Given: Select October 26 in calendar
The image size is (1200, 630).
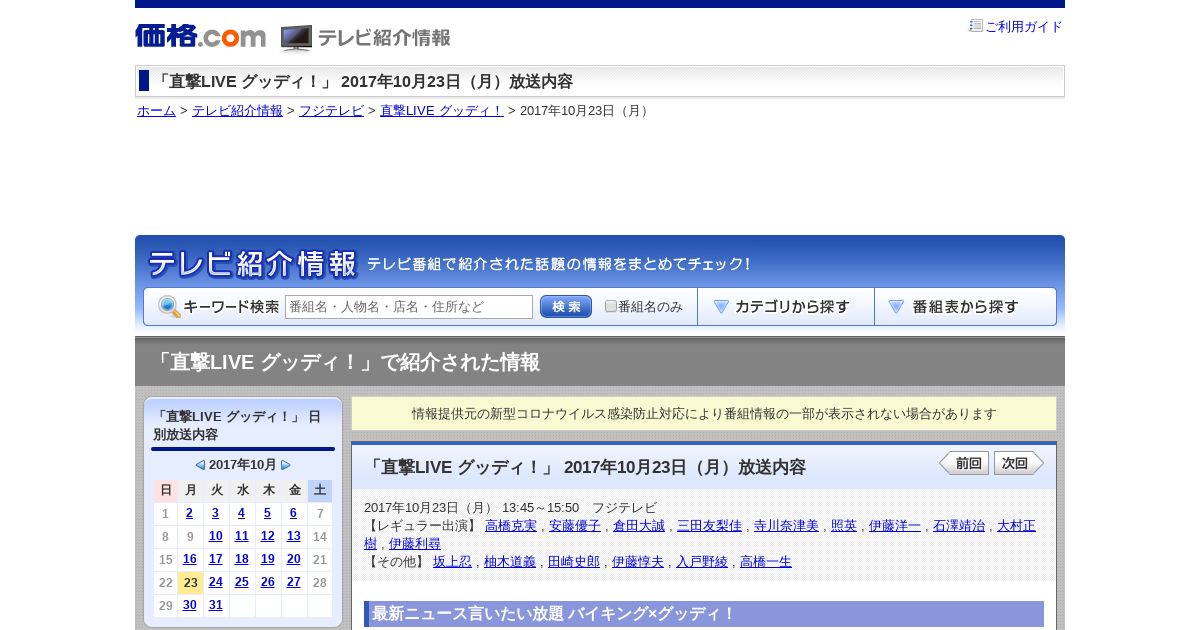Looking at the screenshot, I should 267,582.
